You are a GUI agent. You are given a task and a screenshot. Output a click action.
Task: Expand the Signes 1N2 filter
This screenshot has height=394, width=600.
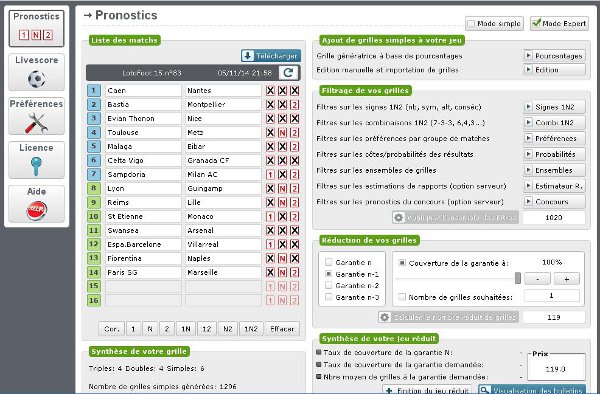pyautogui.click(x=554, y=107)
